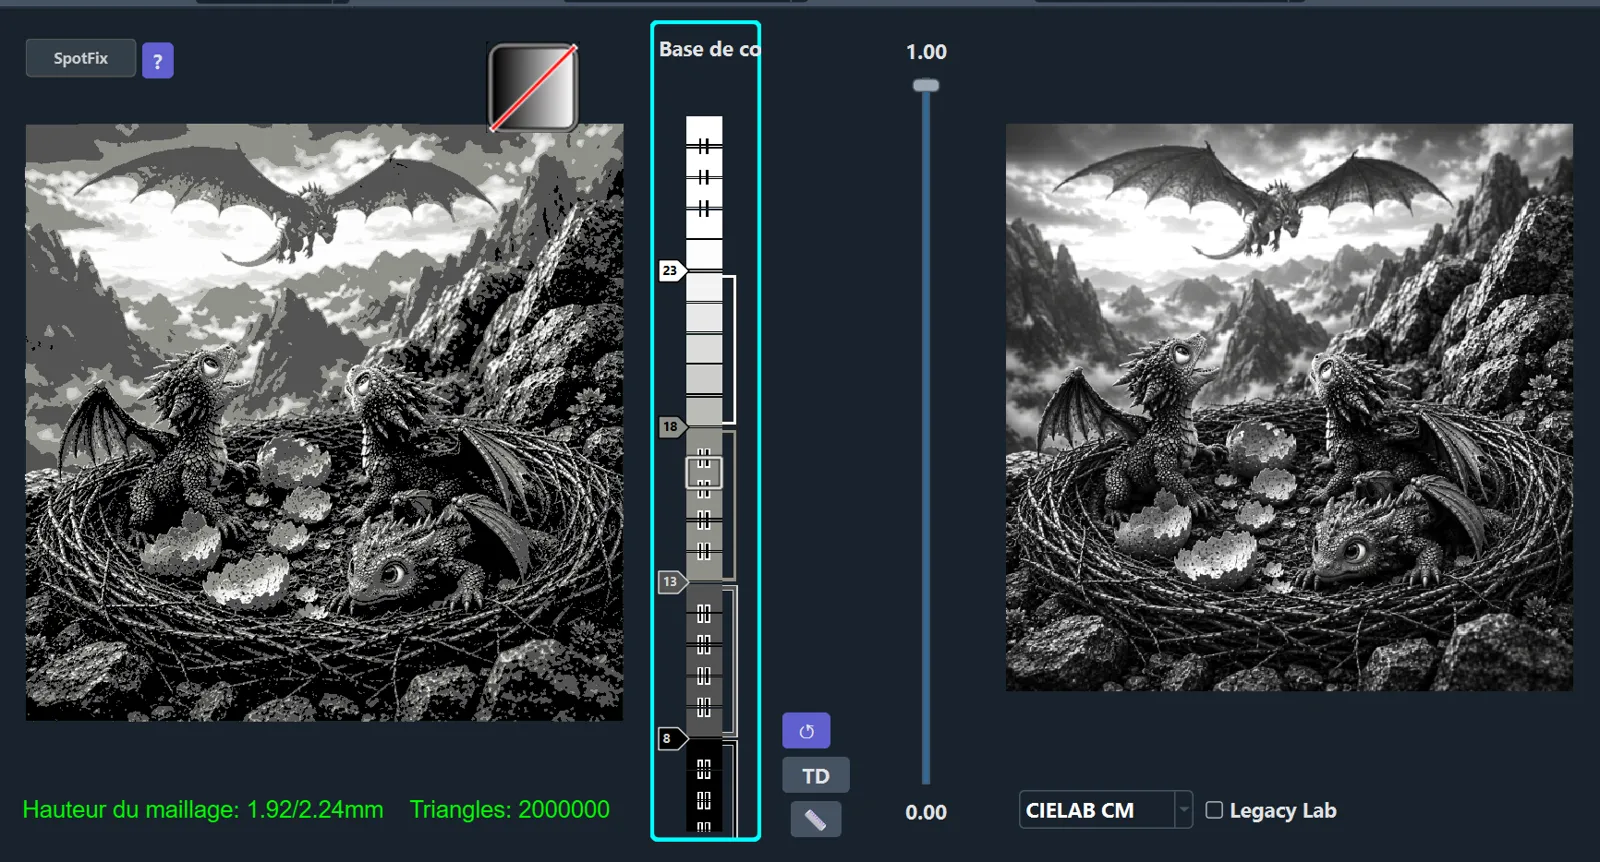The image size is (1600, 862).
Task: Click the right grayscale source dragon image
Action: pyautogui.click(x=1289, y=407)
